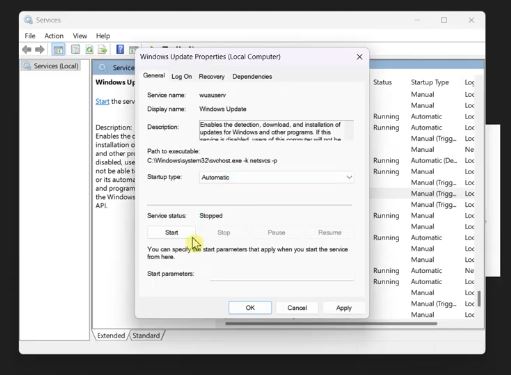
Task: Close the Windows Update Properties dialog
Action: click(x=359, y=57)
